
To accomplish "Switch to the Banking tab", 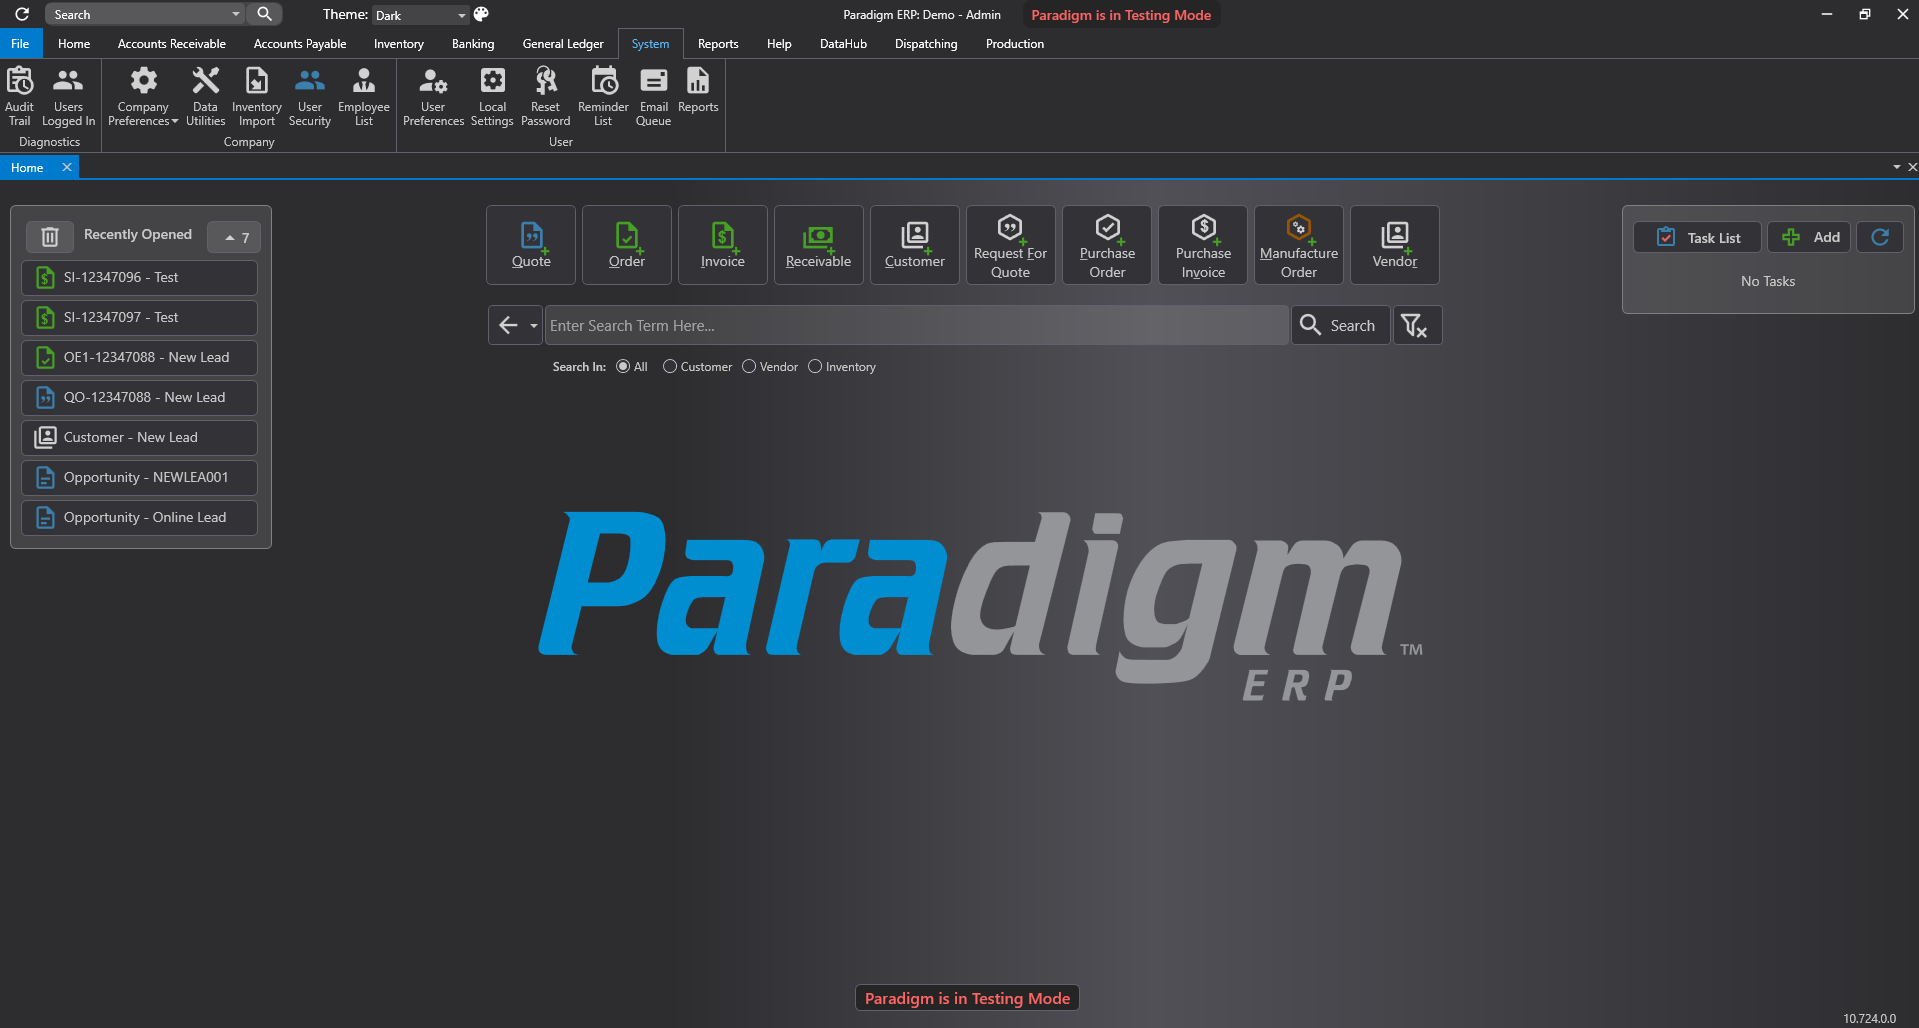I will pyautogui.click(x=473, y=44).
